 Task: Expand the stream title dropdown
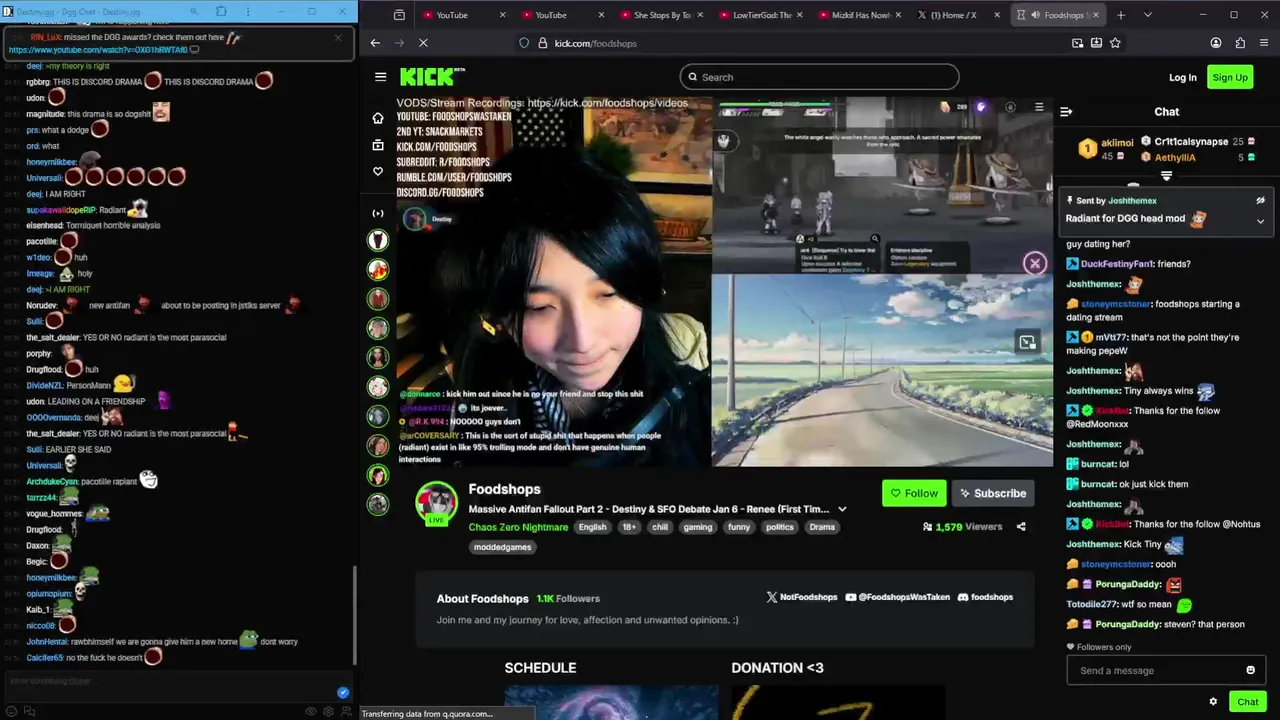pos(842,509)
